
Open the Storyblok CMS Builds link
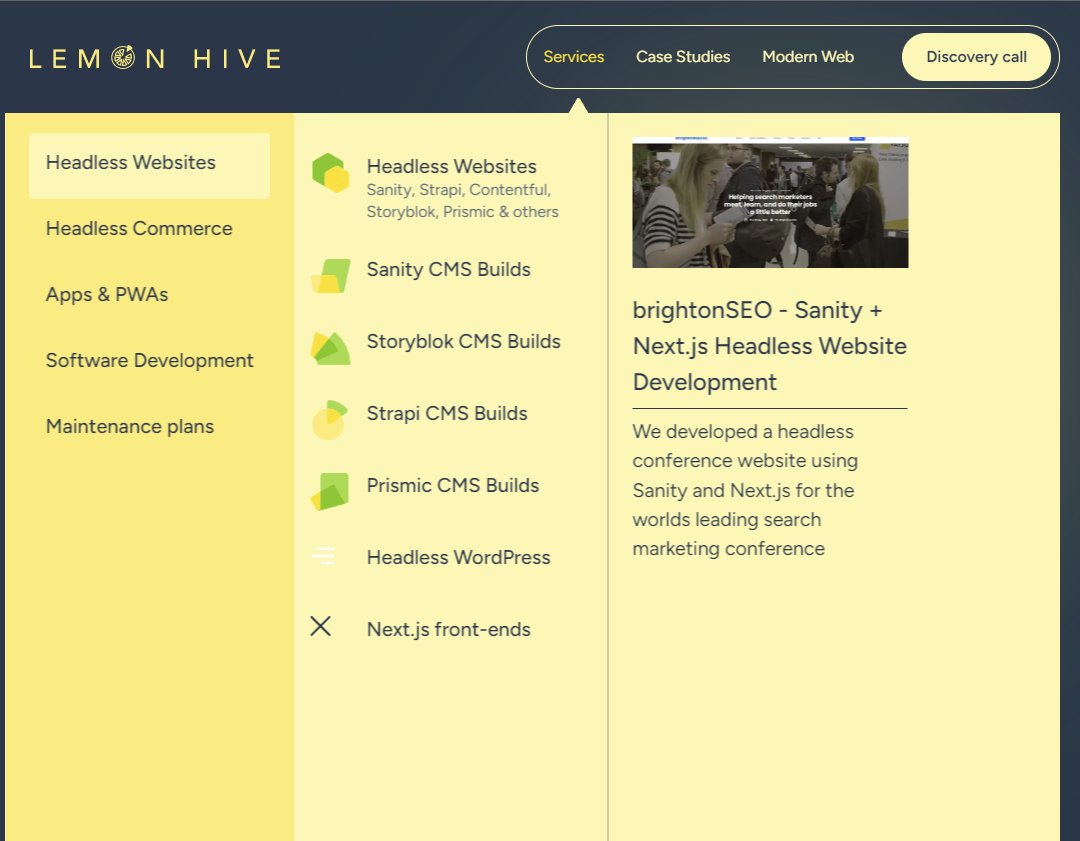pos(464,341)
